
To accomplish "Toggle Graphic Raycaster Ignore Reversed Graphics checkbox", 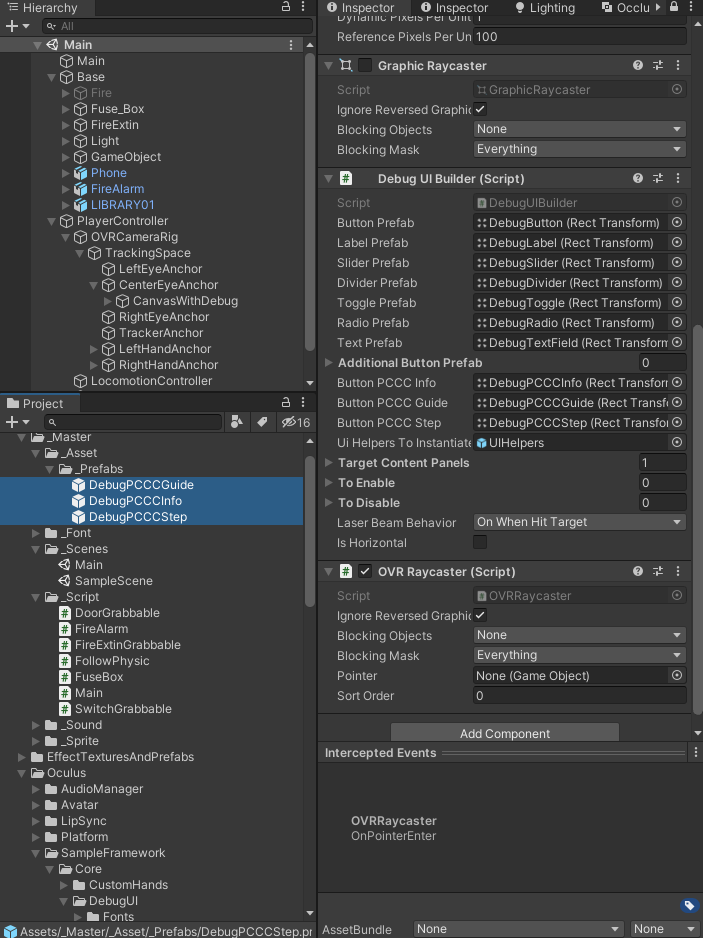I will click(480, 109).
